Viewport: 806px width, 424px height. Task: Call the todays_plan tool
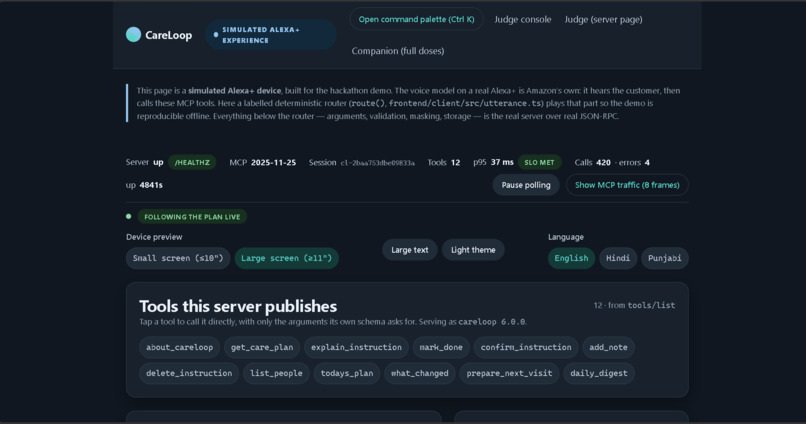pyautogui.click(x=347, y=373)
